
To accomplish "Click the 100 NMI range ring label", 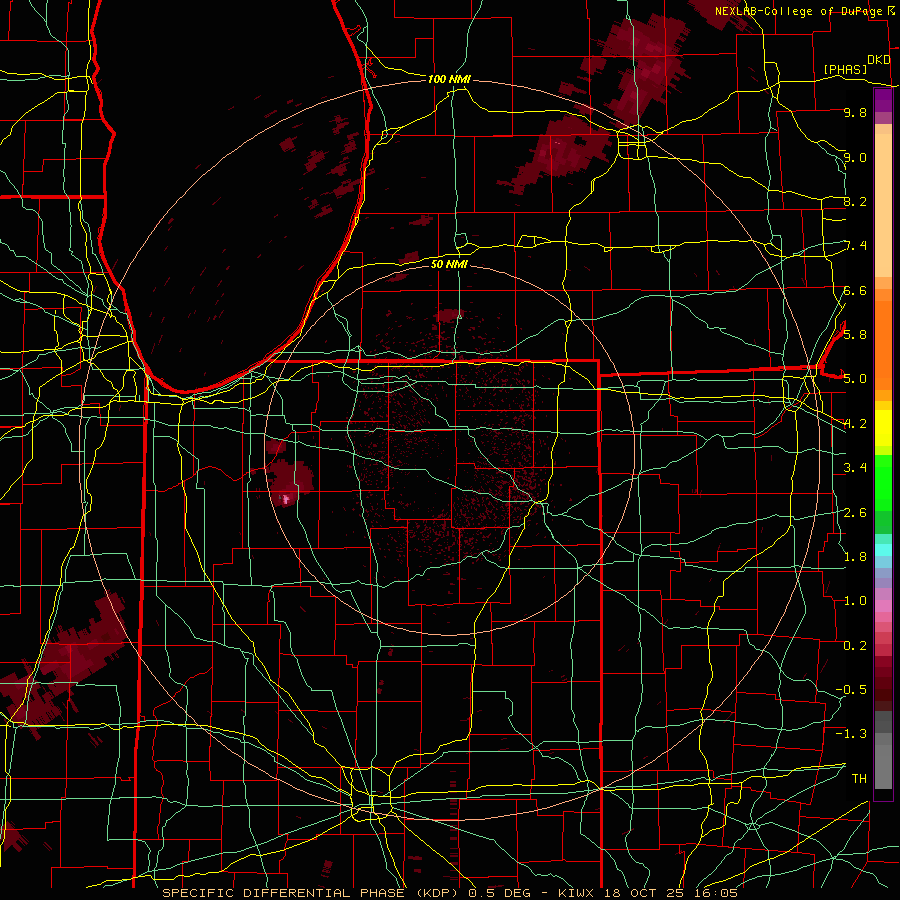I will tap(449, 79).
